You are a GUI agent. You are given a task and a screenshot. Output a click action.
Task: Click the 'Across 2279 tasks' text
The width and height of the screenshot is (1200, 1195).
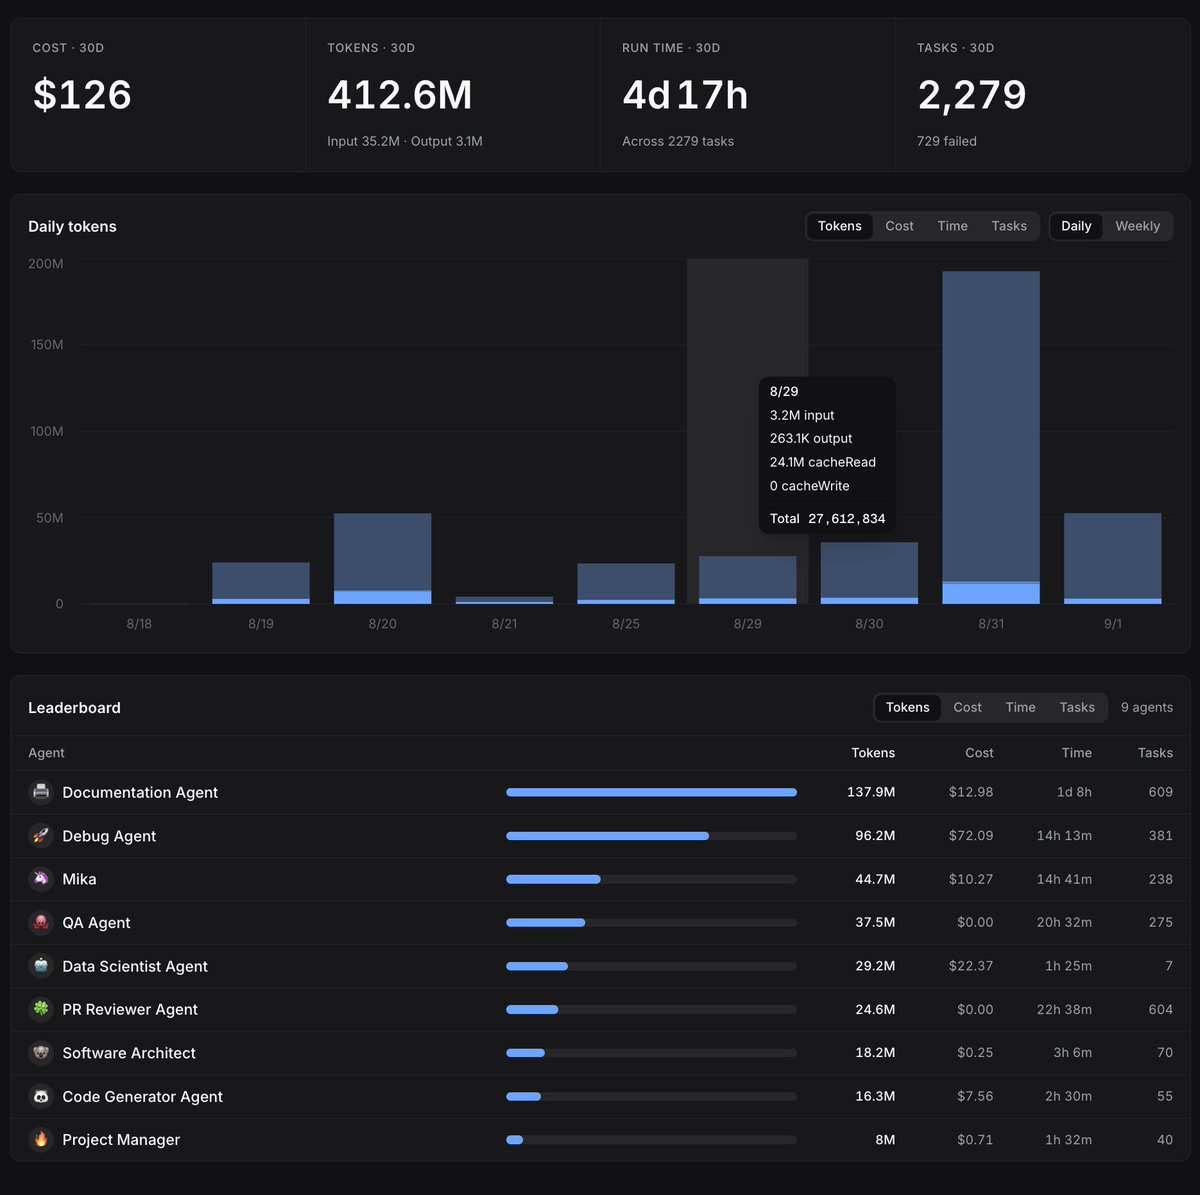click(678, 141)
